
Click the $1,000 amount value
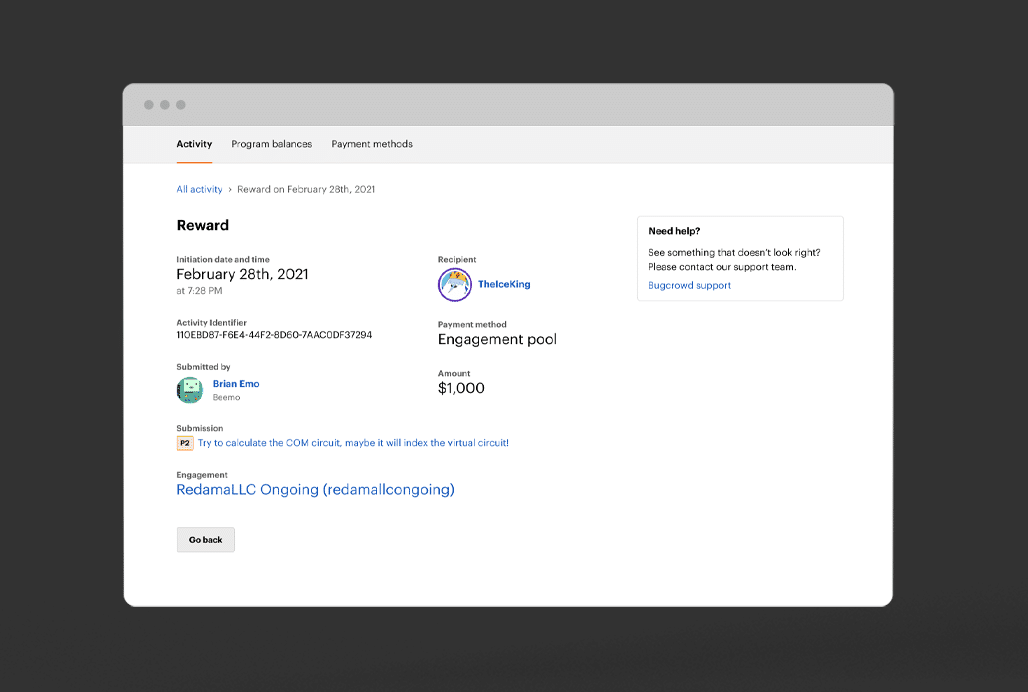pyautogui.click(x=461, y=388)
